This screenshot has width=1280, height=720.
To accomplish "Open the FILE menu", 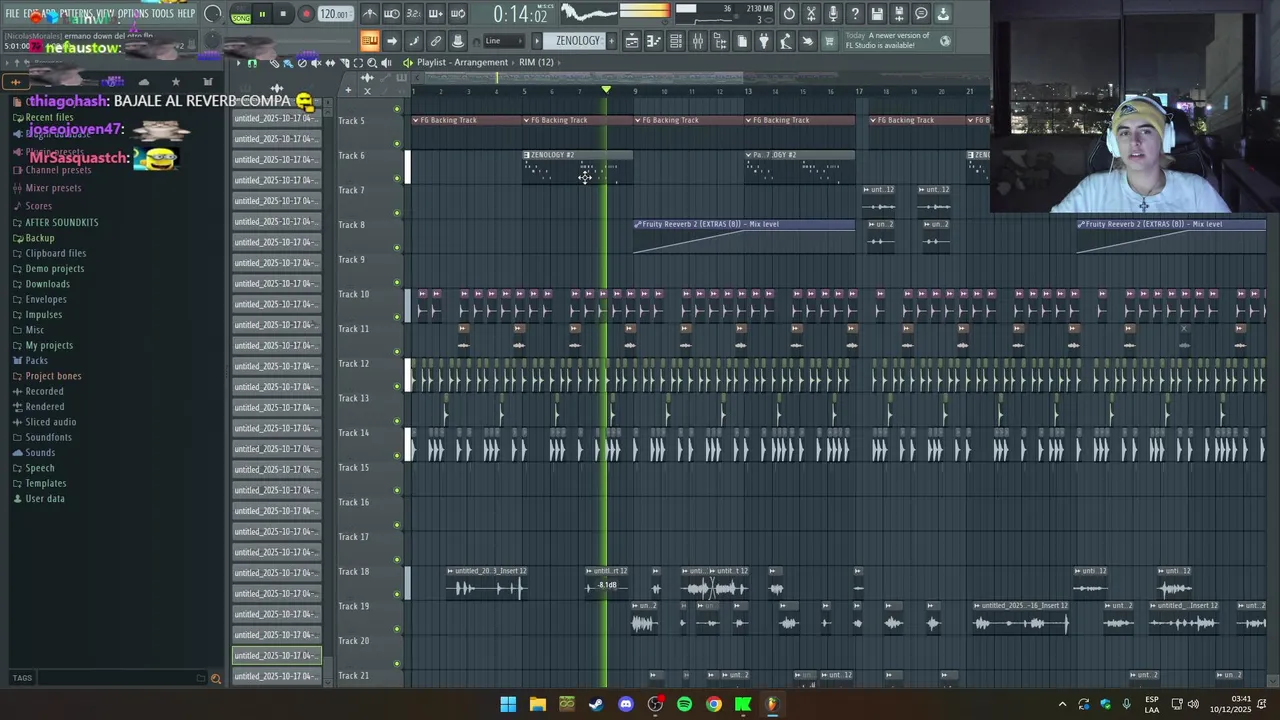I will pyautogui.click(x=13, y=14).
